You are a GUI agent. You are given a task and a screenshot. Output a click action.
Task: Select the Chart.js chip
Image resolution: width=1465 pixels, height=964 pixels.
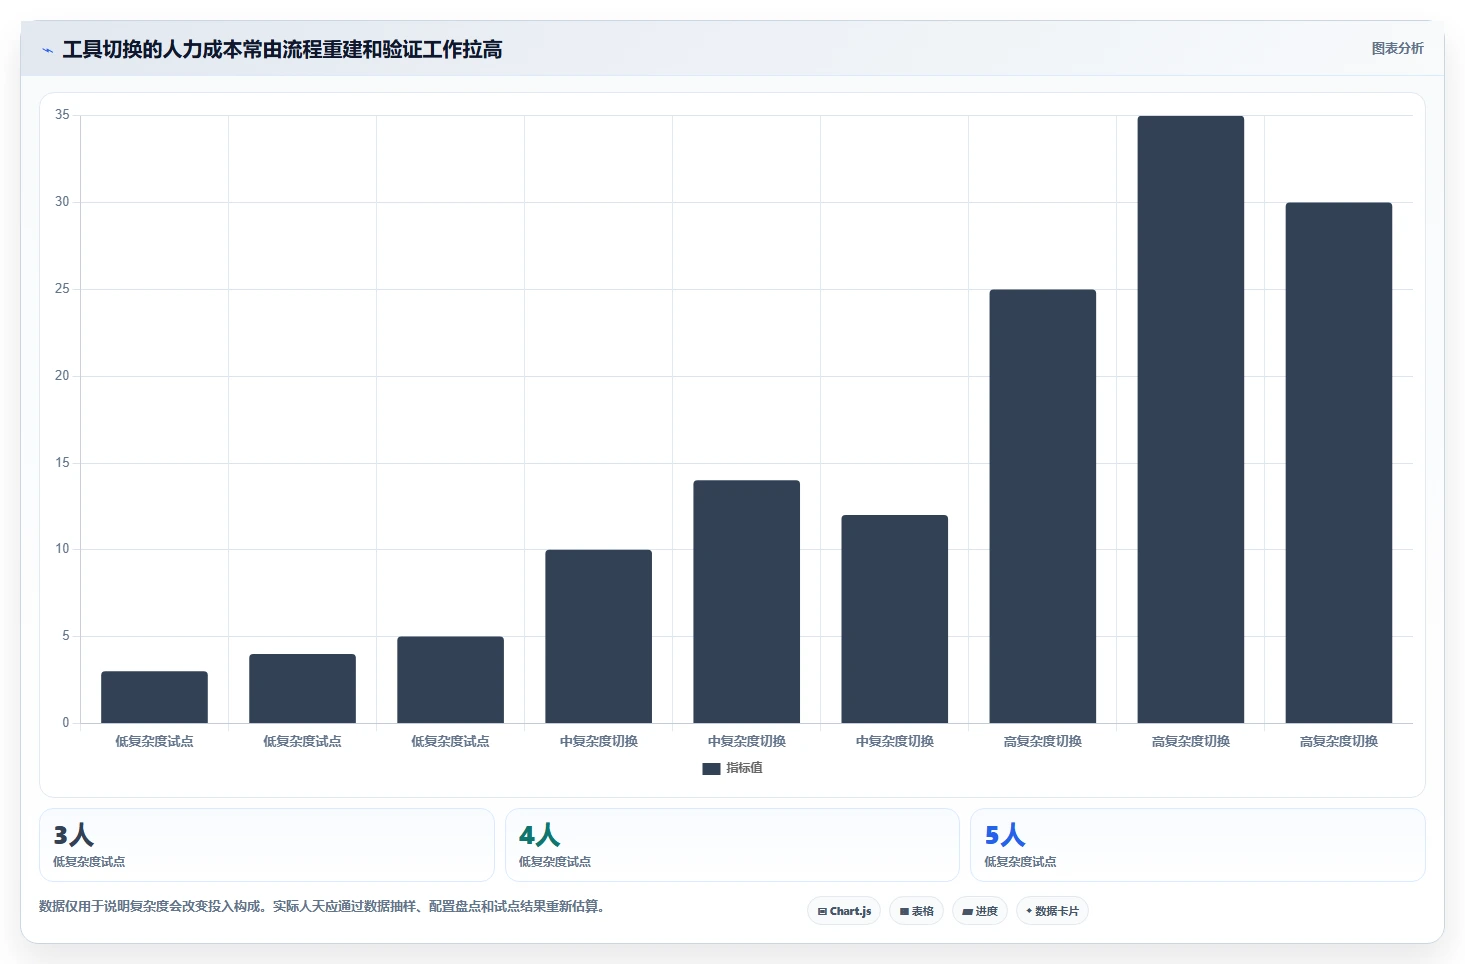point(844,911)
